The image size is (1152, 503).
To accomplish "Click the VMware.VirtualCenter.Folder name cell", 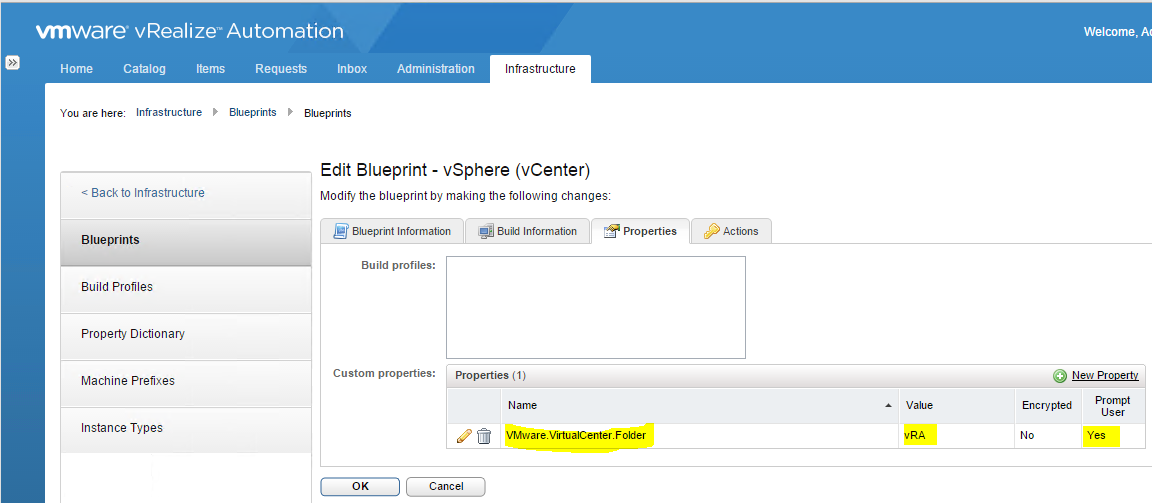I will point(700,435).
